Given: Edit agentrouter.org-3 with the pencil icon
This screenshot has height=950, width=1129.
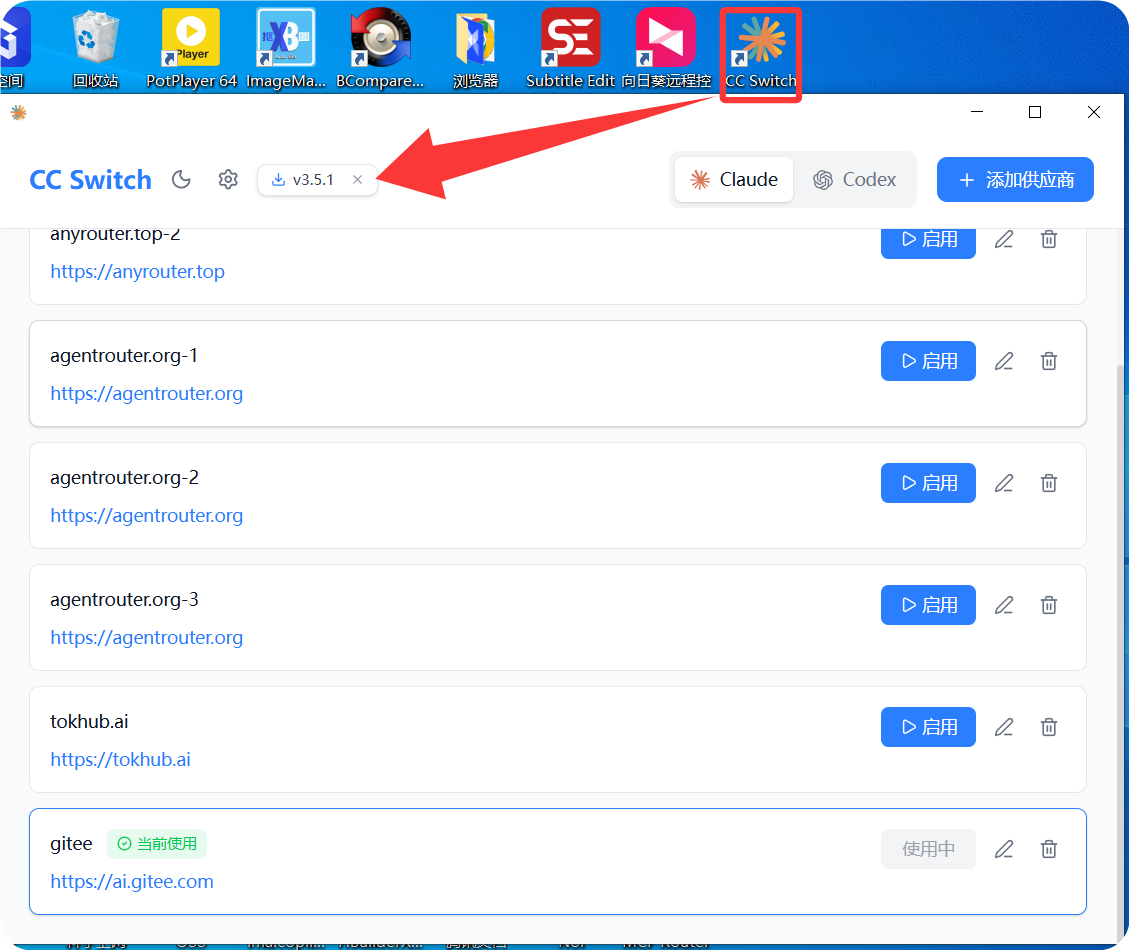Looking at the screenshot, I should (x=1004, y=605).
